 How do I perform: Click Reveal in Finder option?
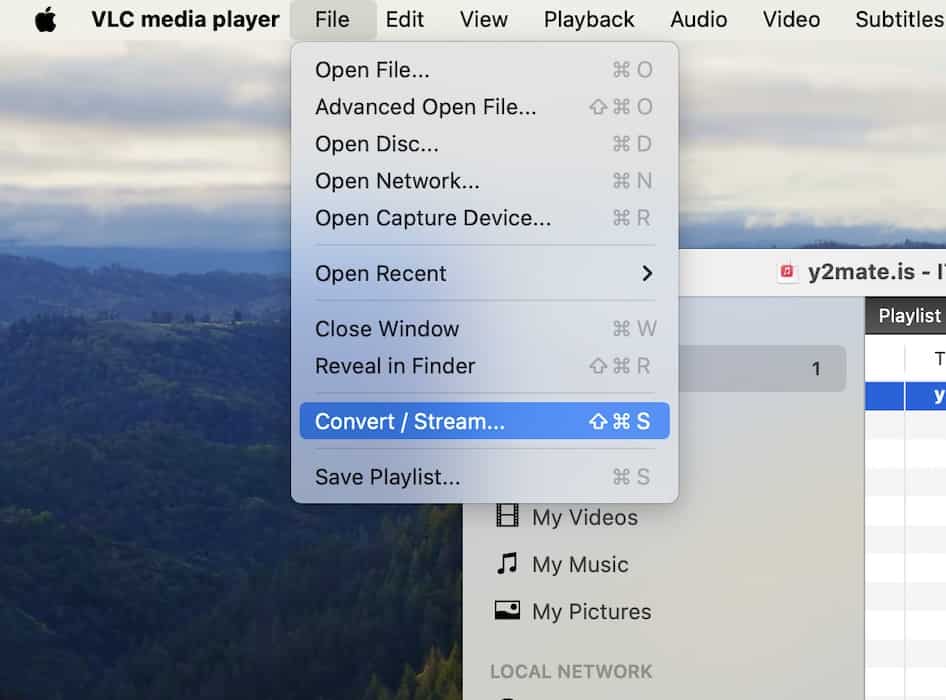(395, 366)
